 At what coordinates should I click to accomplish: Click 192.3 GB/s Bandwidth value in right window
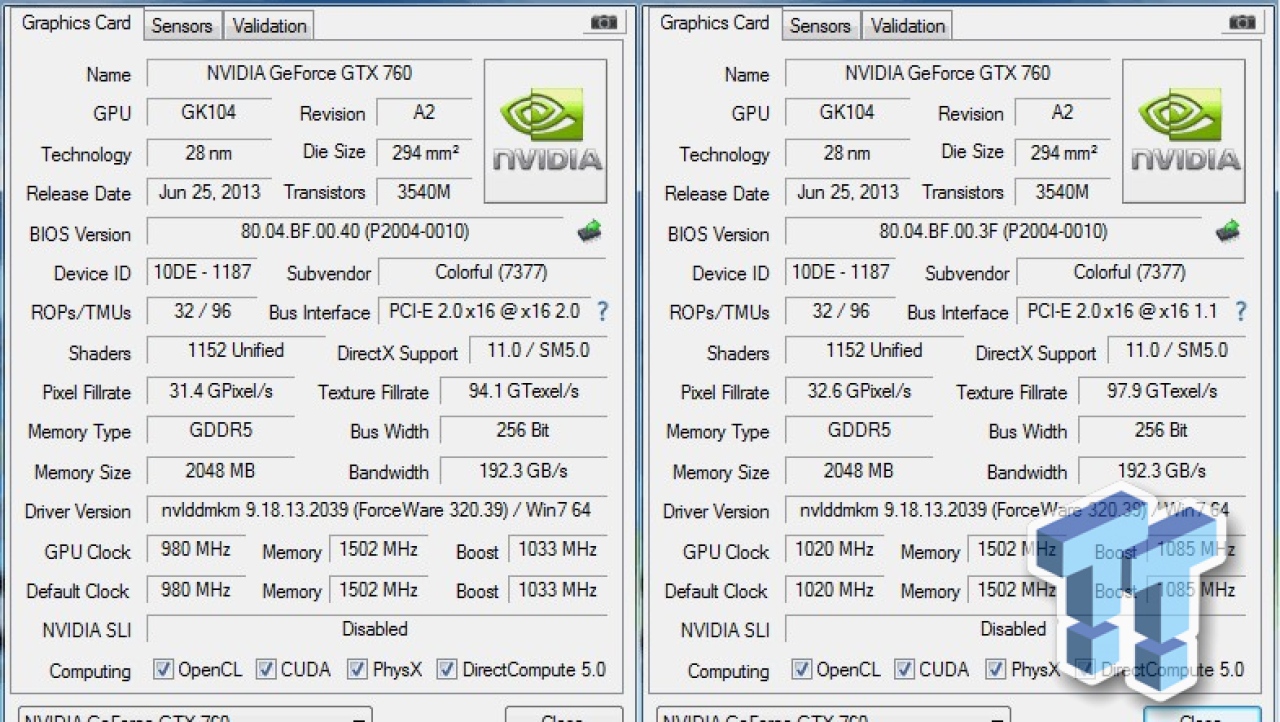[1162, 470]
